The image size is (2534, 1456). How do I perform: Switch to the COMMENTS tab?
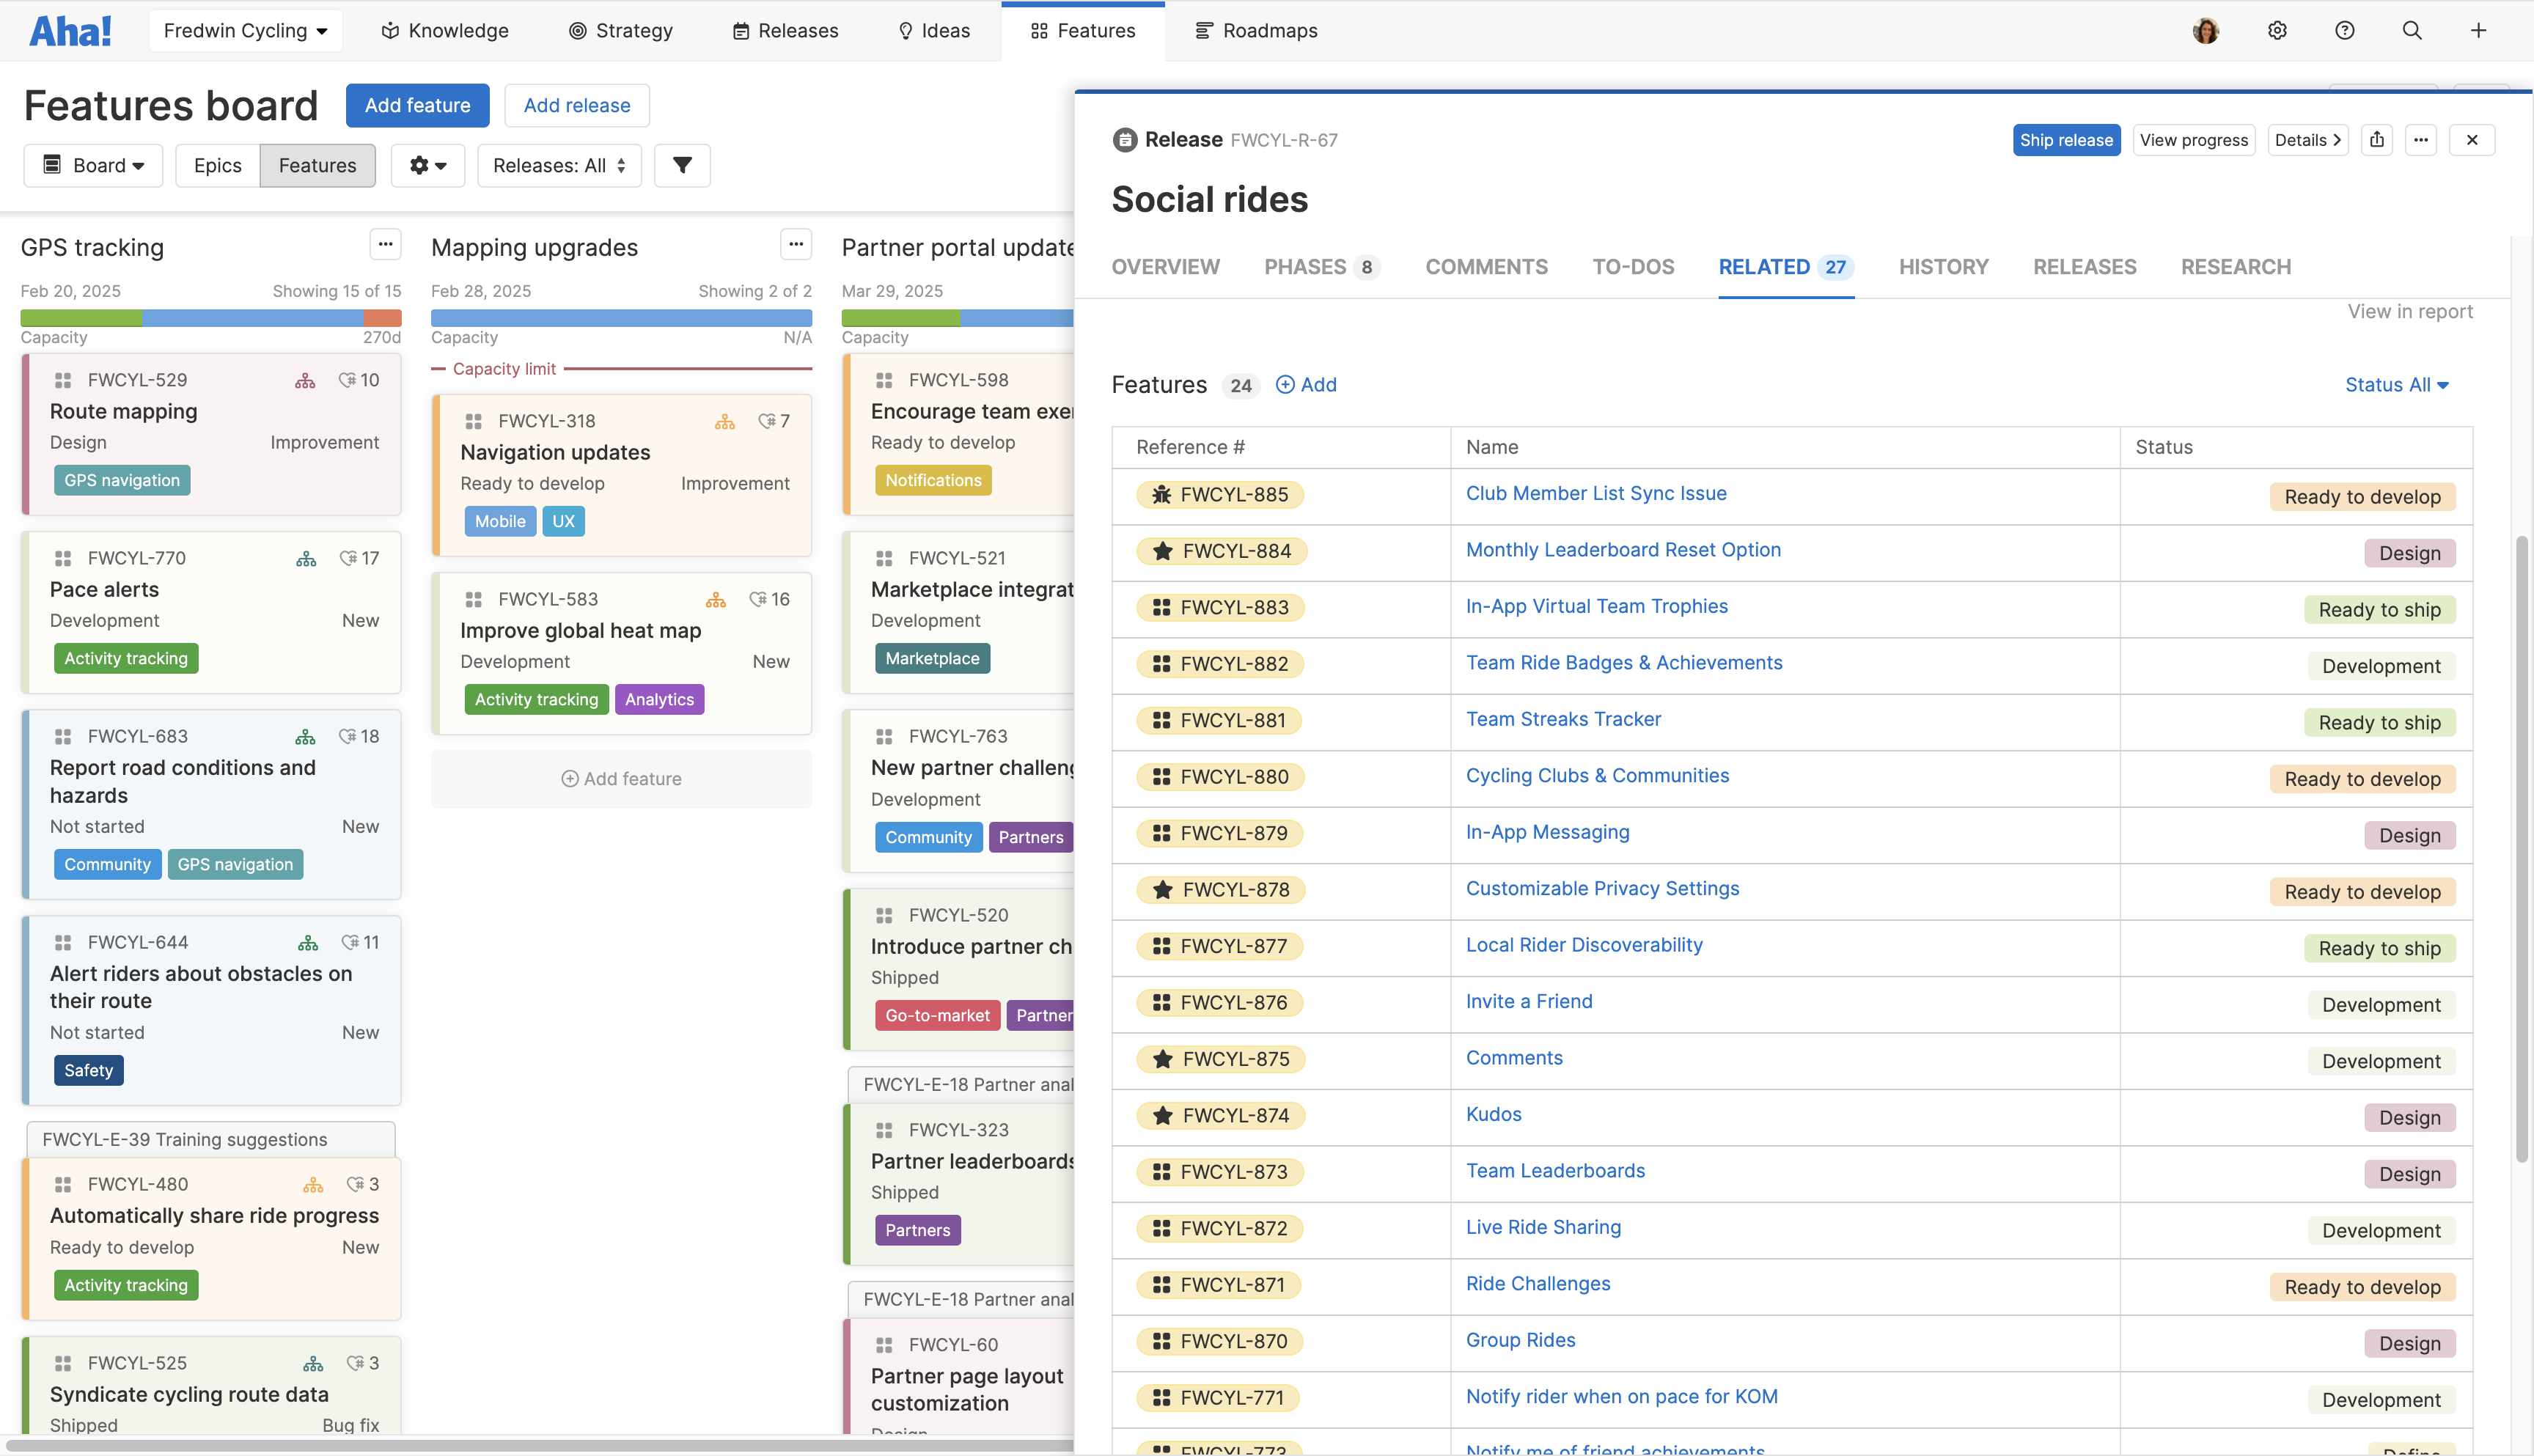(1486, 267)
